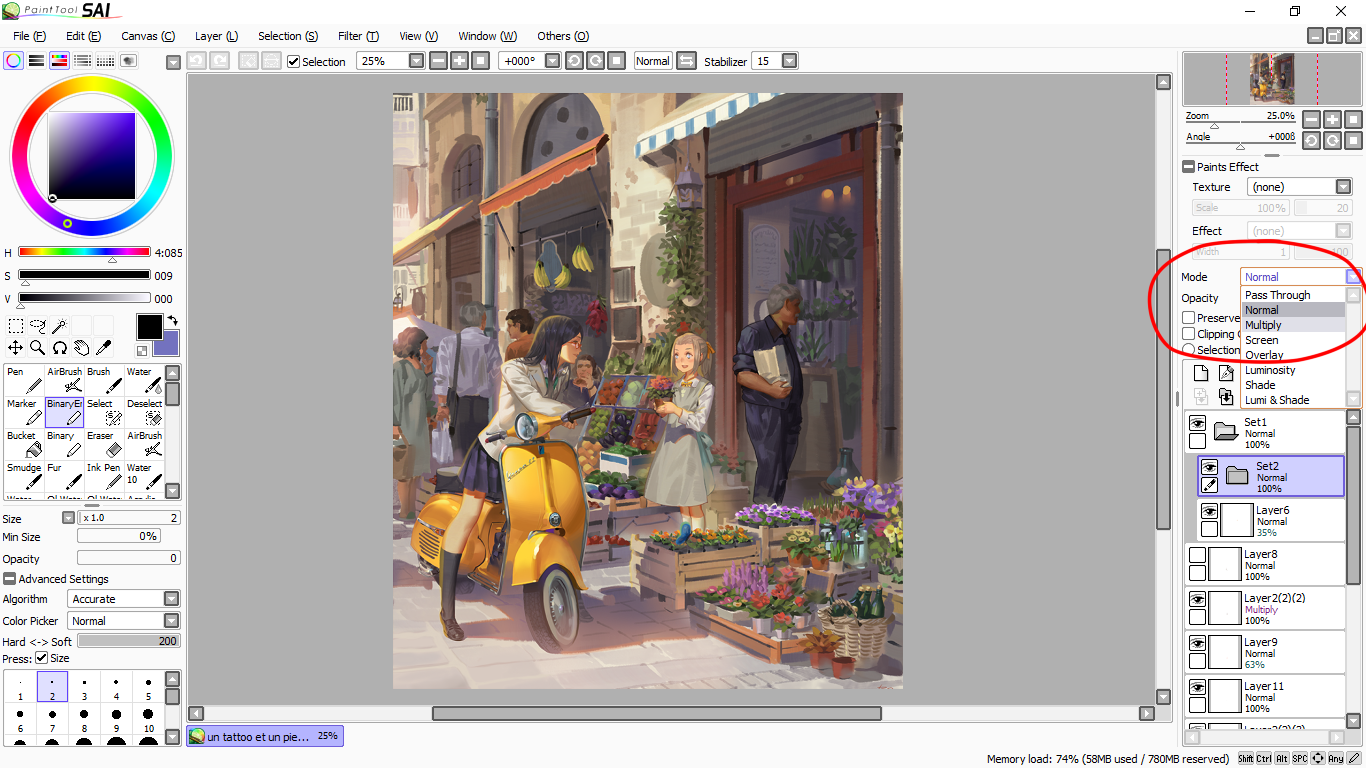Activate the magic wand selection tool
The image size is (1366, 768).
pyautogui.click(x=59, y=326)
